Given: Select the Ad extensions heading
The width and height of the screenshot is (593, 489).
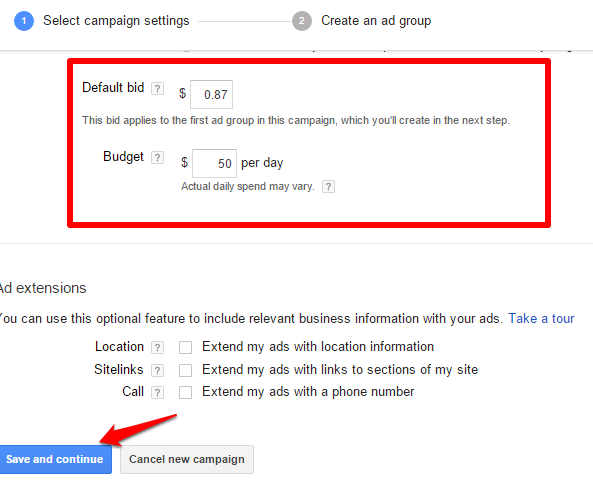Looking at the screenshot, I should (x=43, y=288).
